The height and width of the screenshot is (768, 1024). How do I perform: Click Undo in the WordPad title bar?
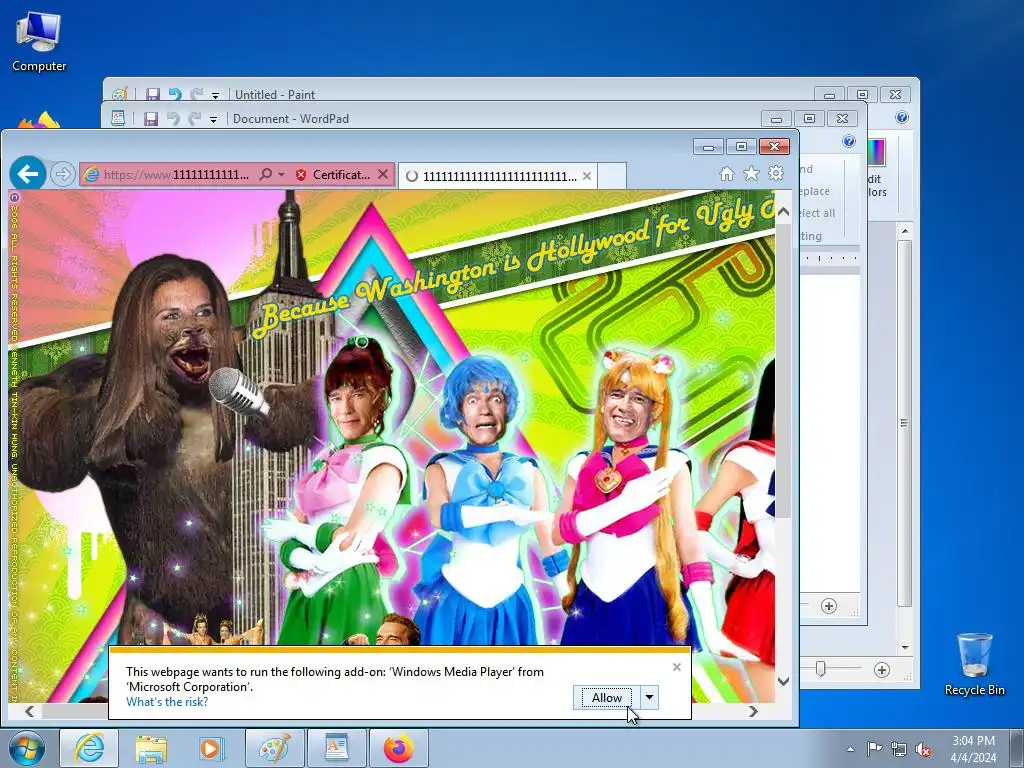point(173,119)
